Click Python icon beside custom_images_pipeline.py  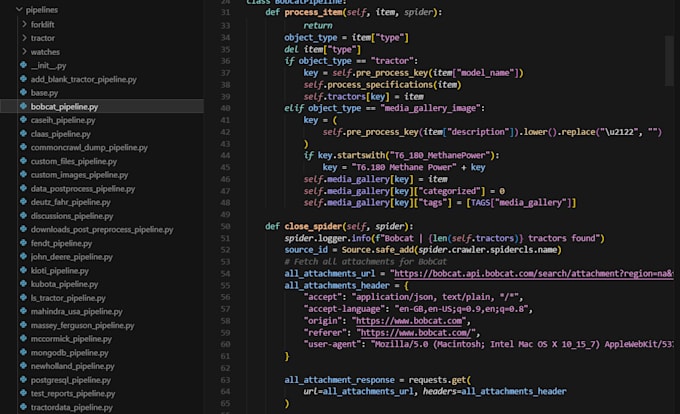[x=23, y=174]
